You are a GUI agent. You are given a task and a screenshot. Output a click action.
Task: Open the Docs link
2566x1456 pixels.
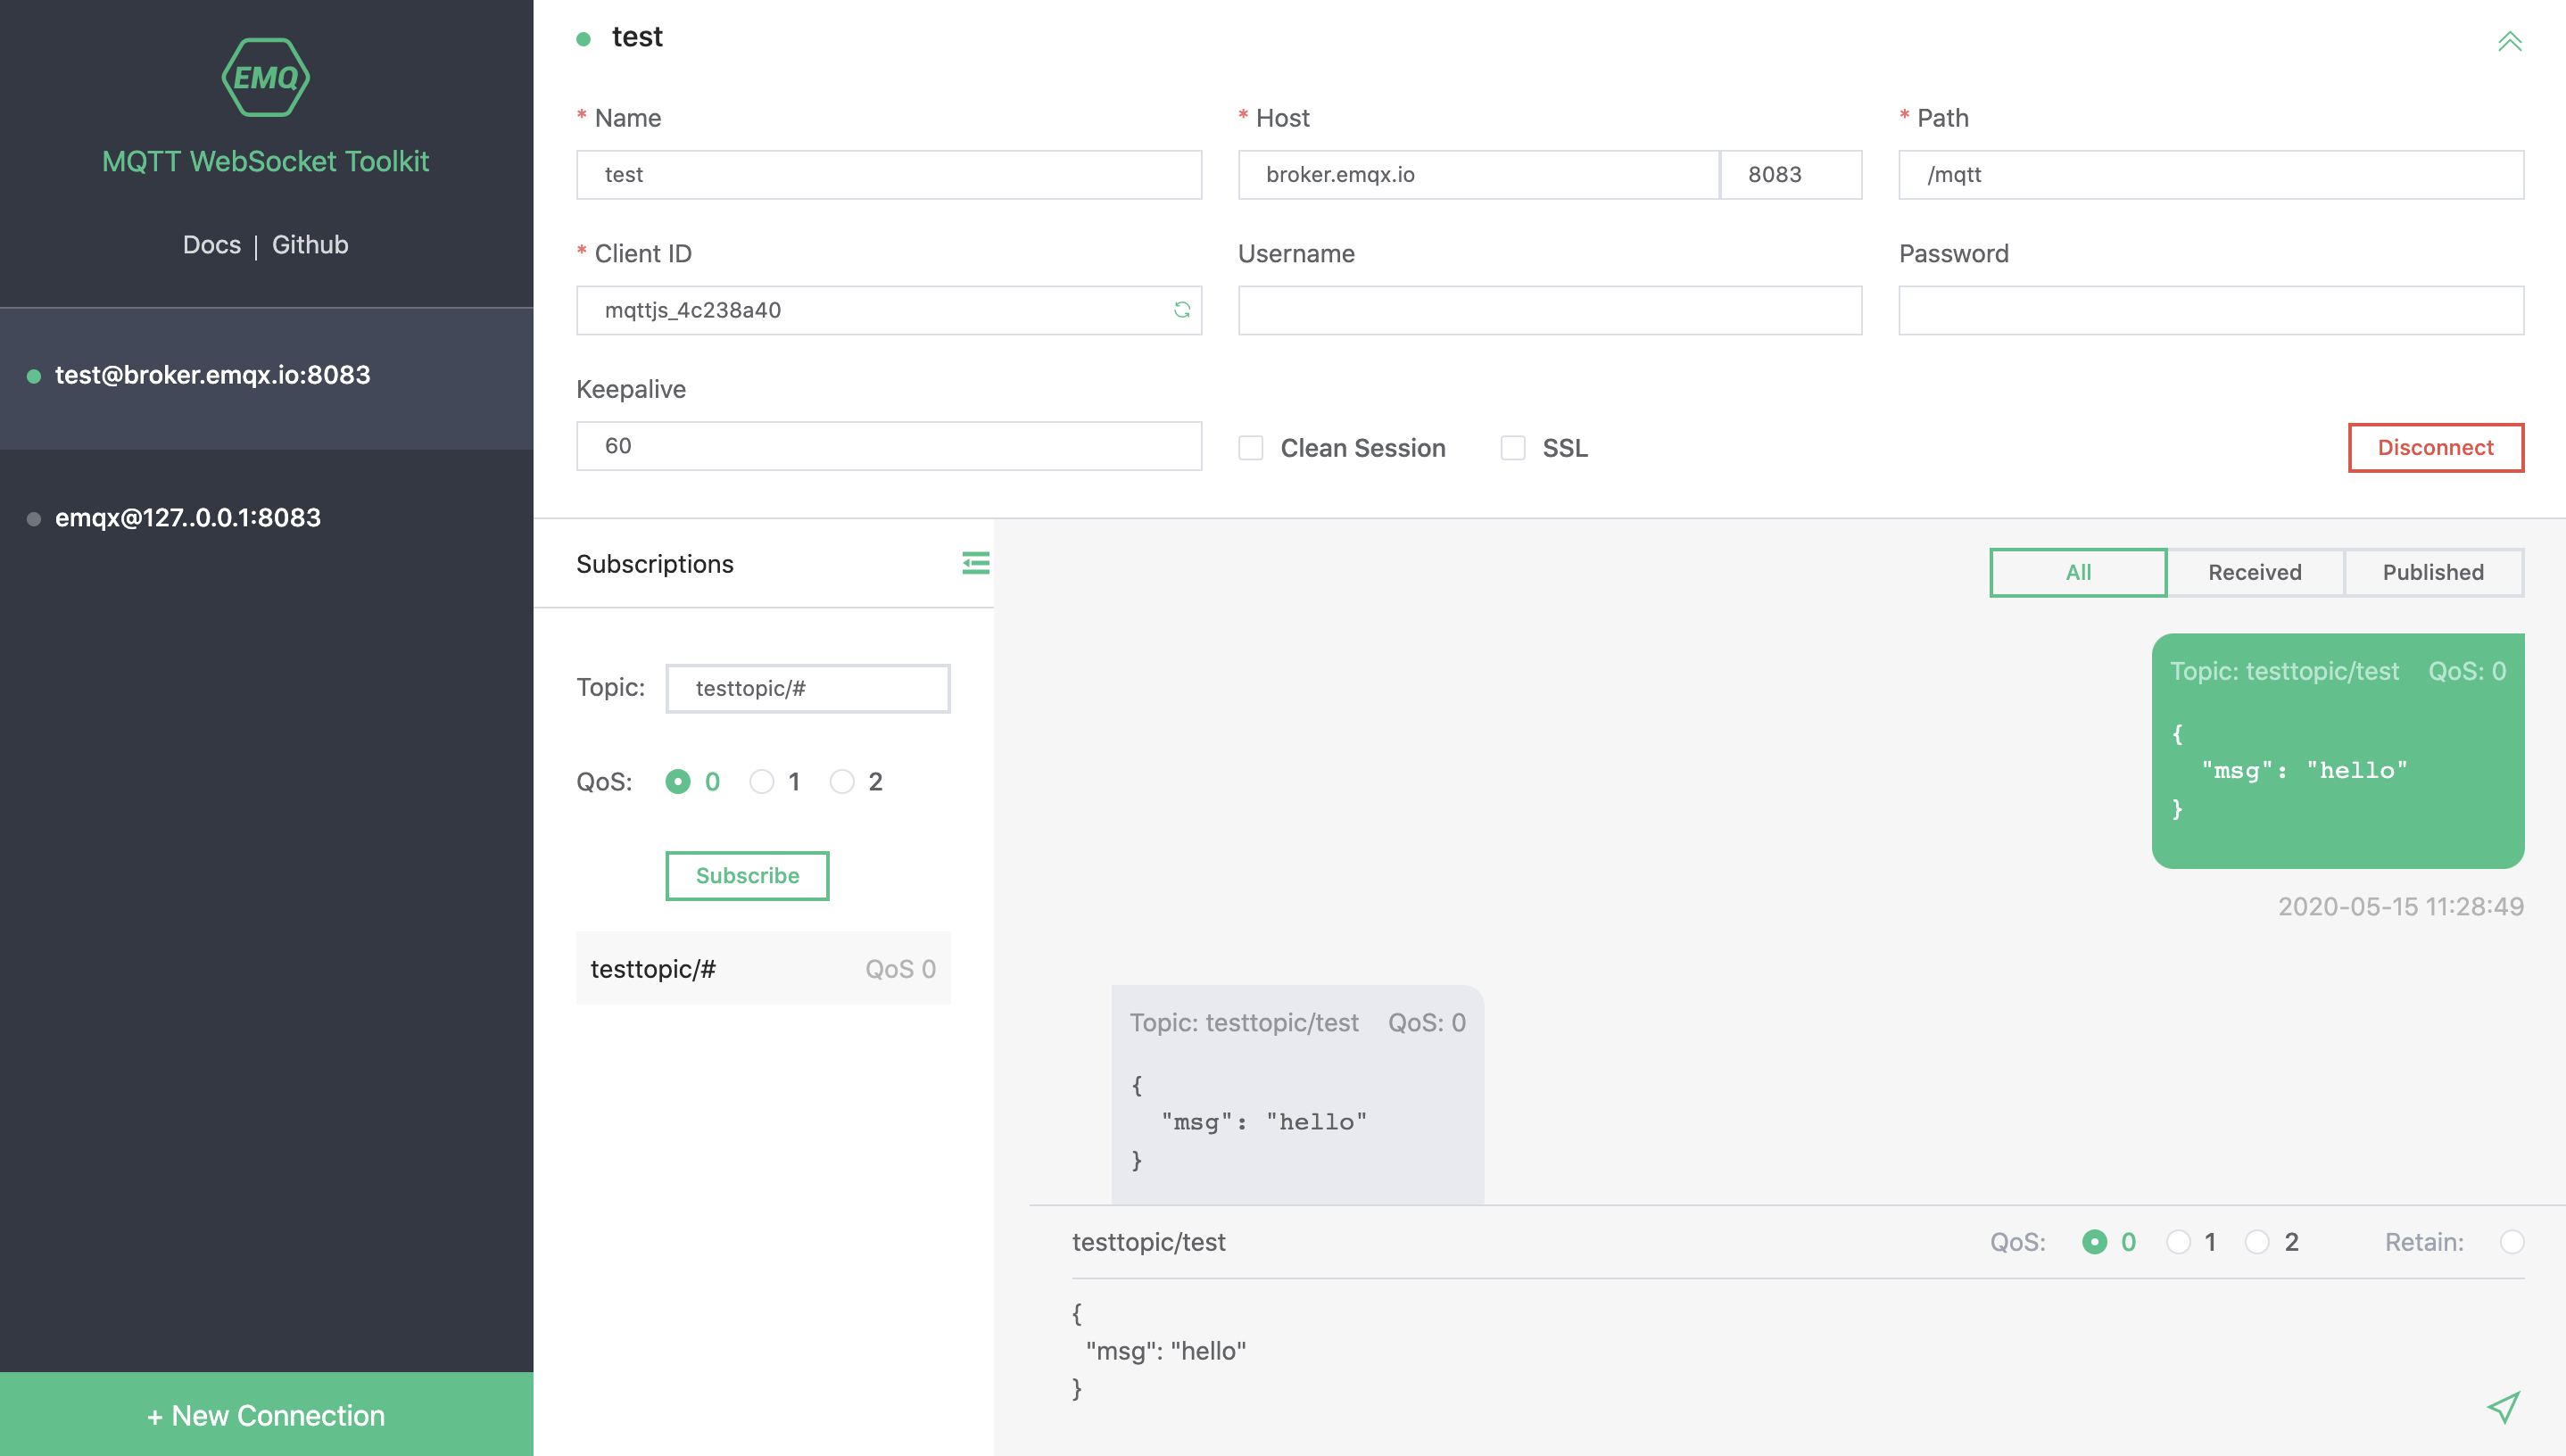click(212, 245)
